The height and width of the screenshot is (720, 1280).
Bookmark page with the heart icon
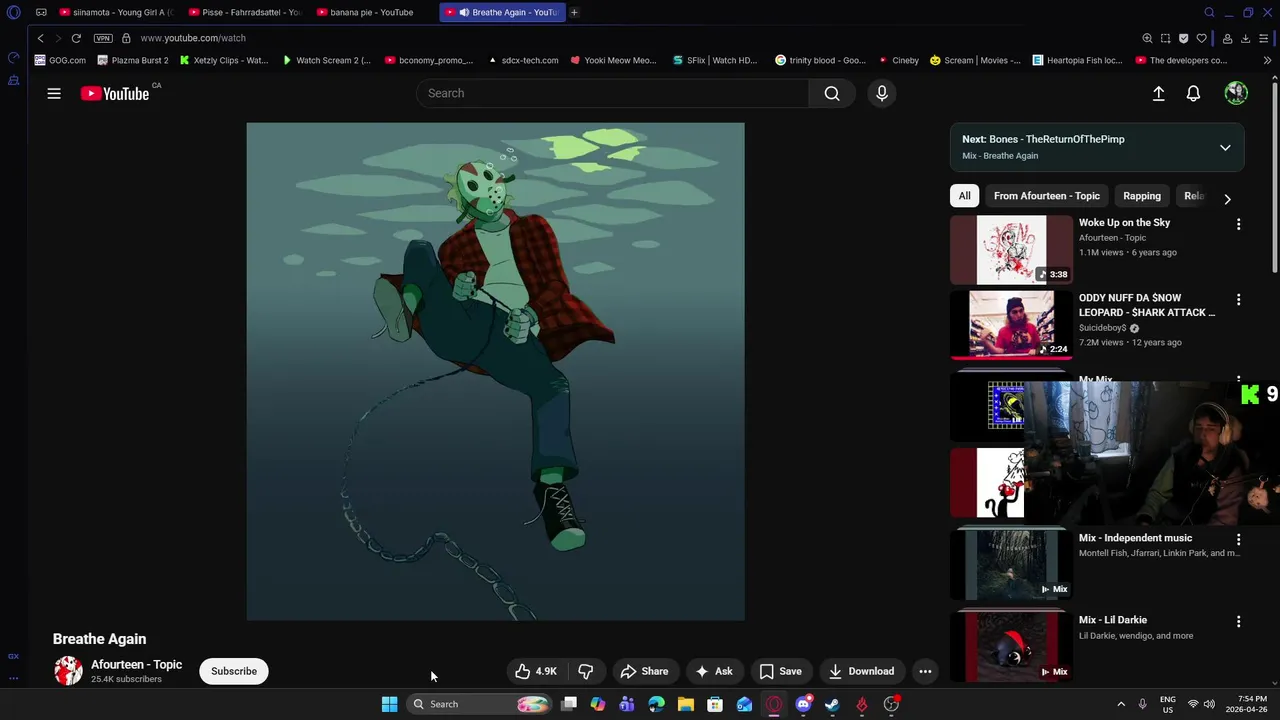pos(1201,38)
